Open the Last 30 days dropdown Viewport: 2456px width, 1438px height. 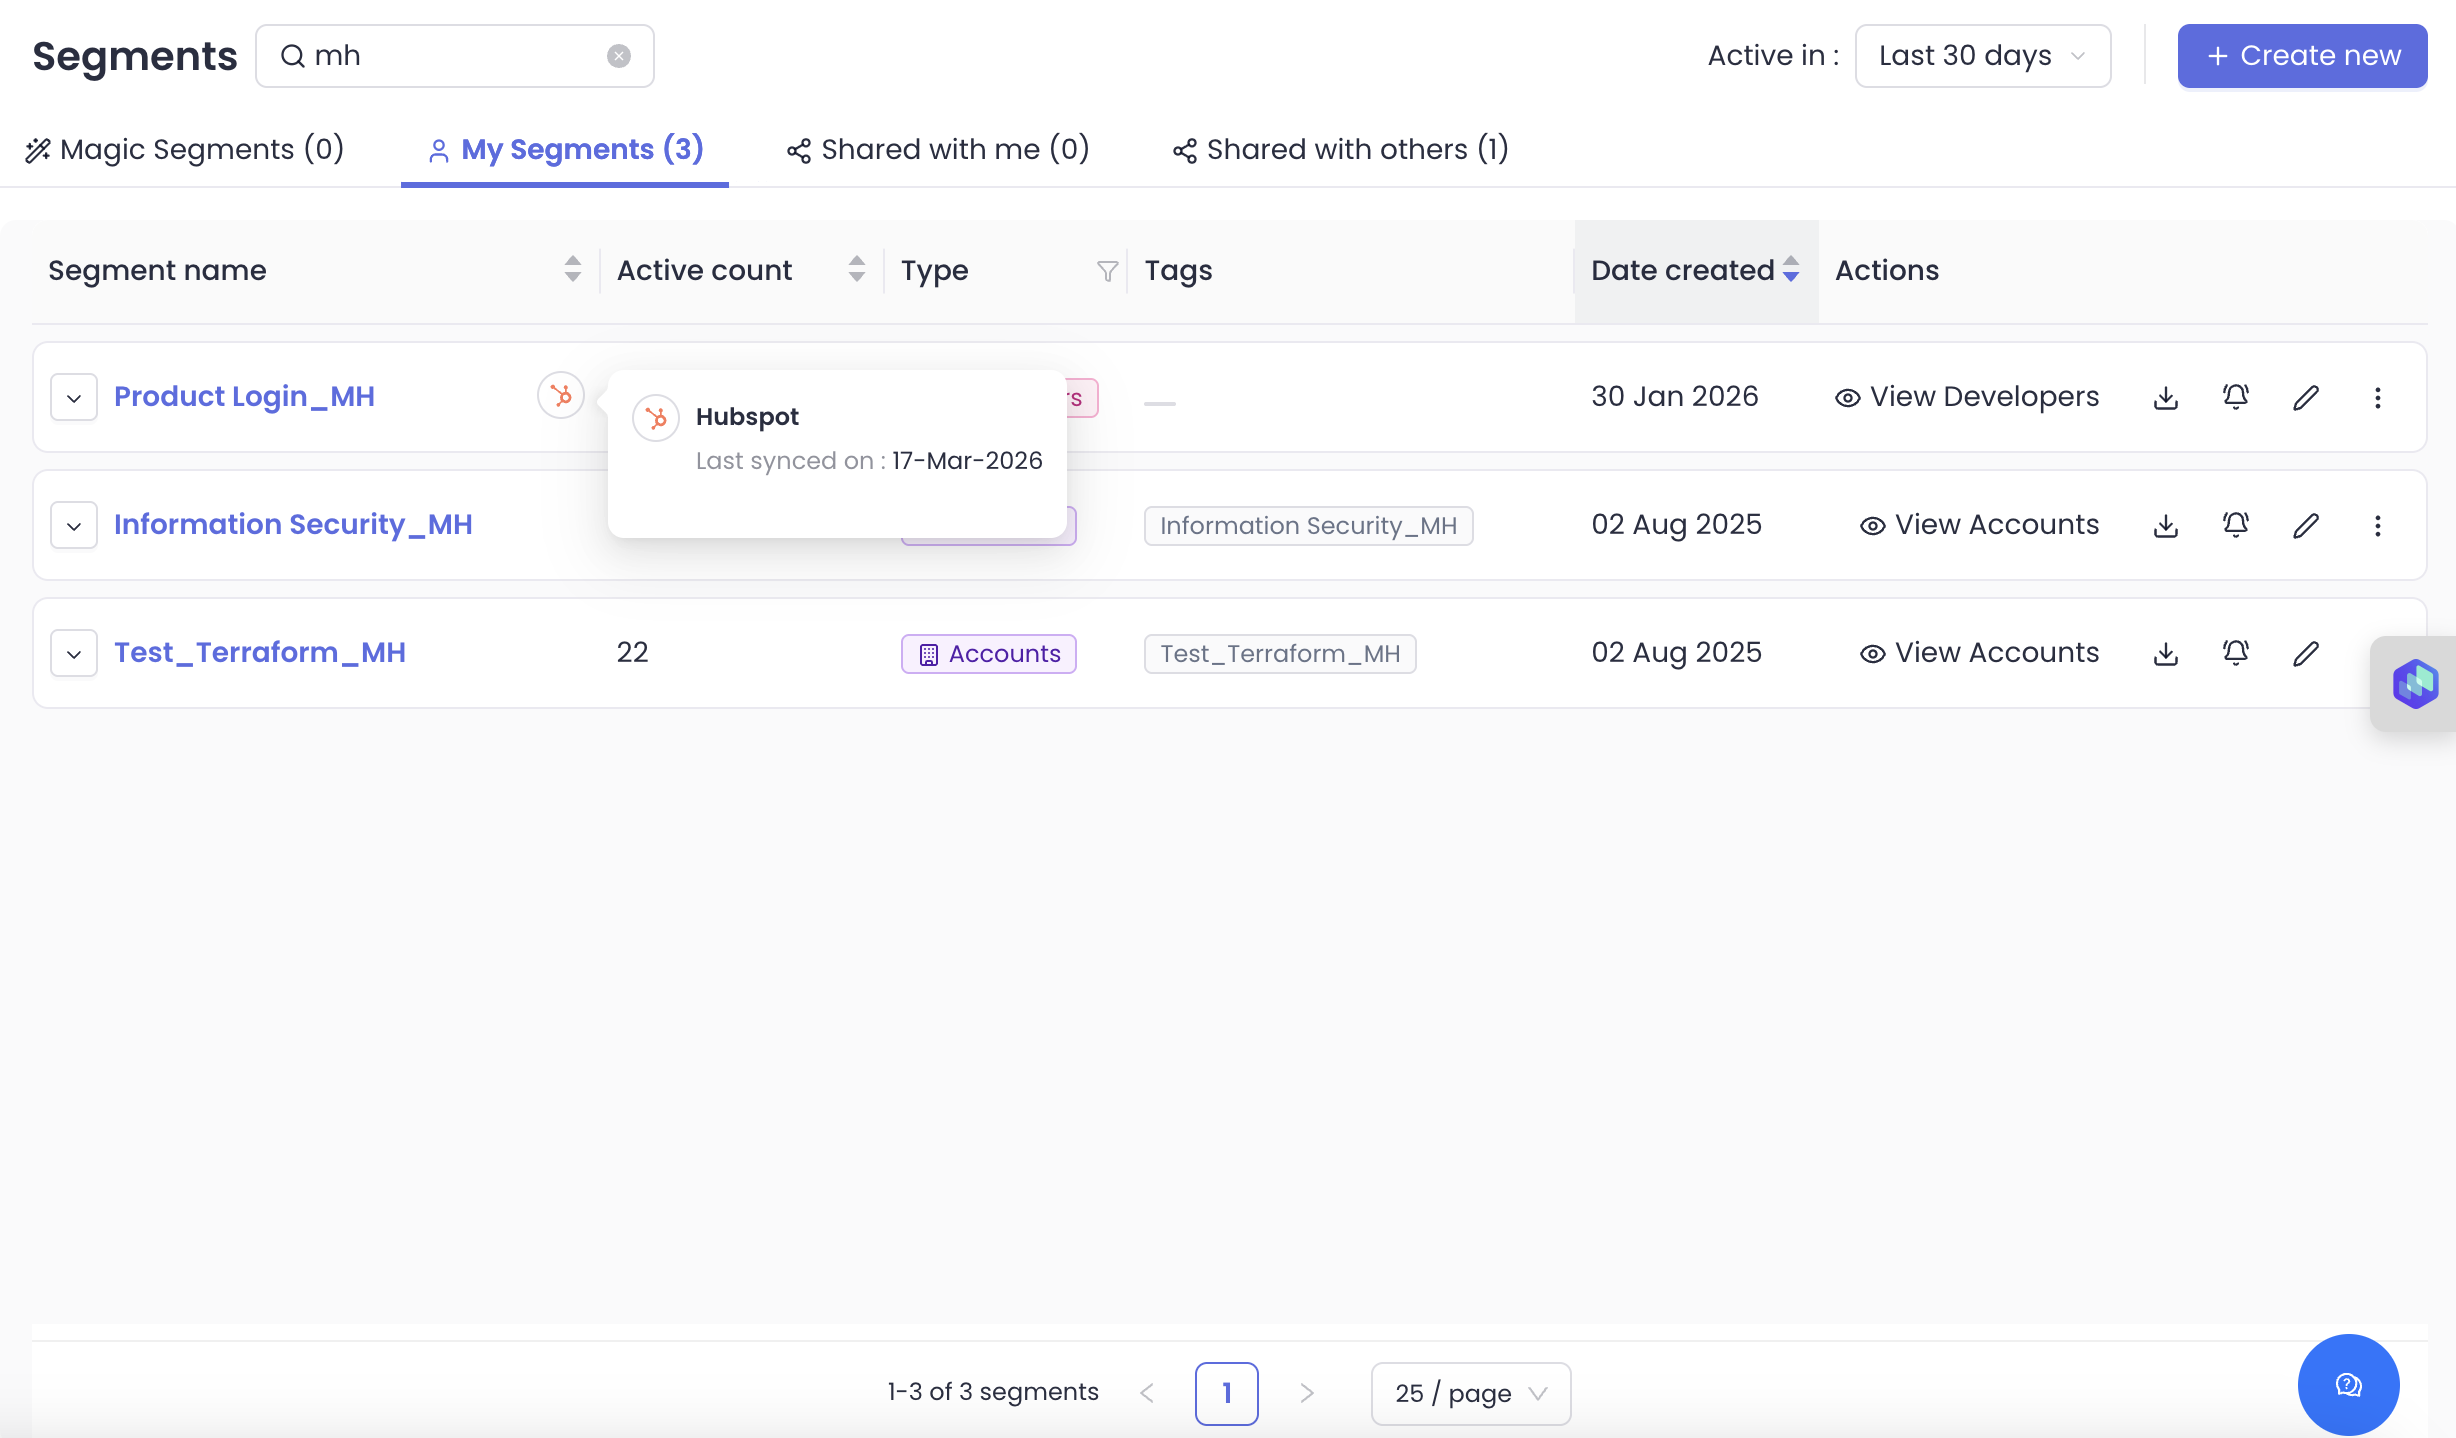[1982, 56]
